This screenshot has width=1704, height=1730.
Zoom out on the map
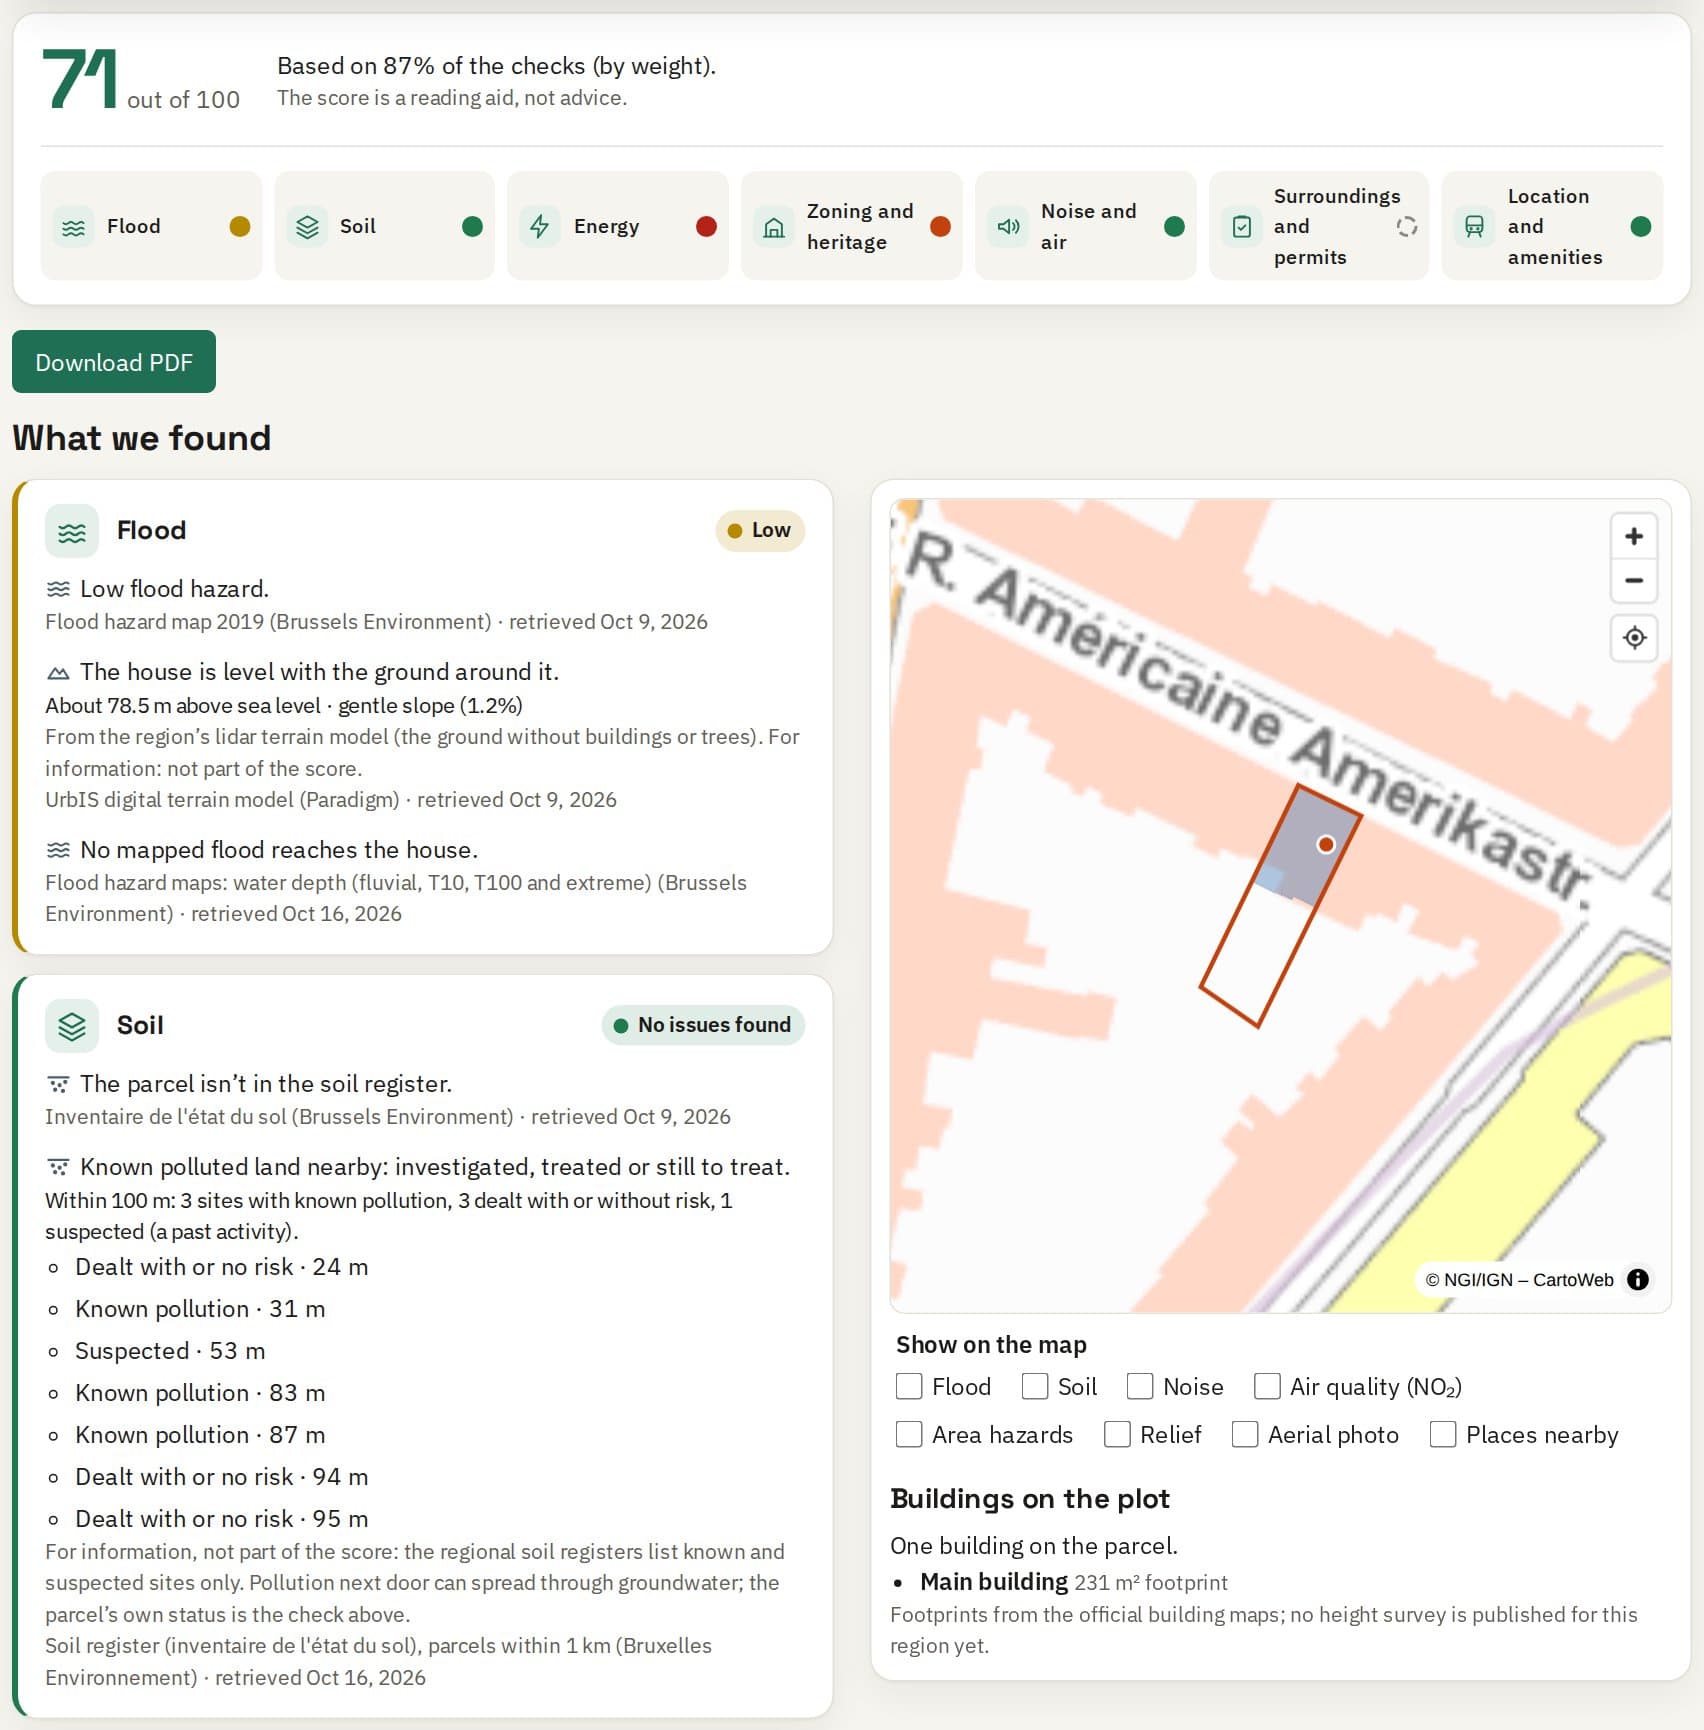1634,581
